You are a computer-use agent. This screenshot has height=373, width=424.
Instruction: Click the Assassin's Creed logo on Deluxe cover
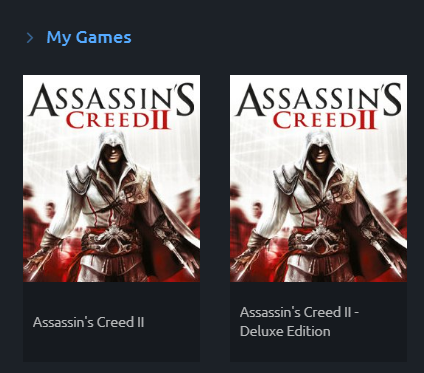(318, 106)
